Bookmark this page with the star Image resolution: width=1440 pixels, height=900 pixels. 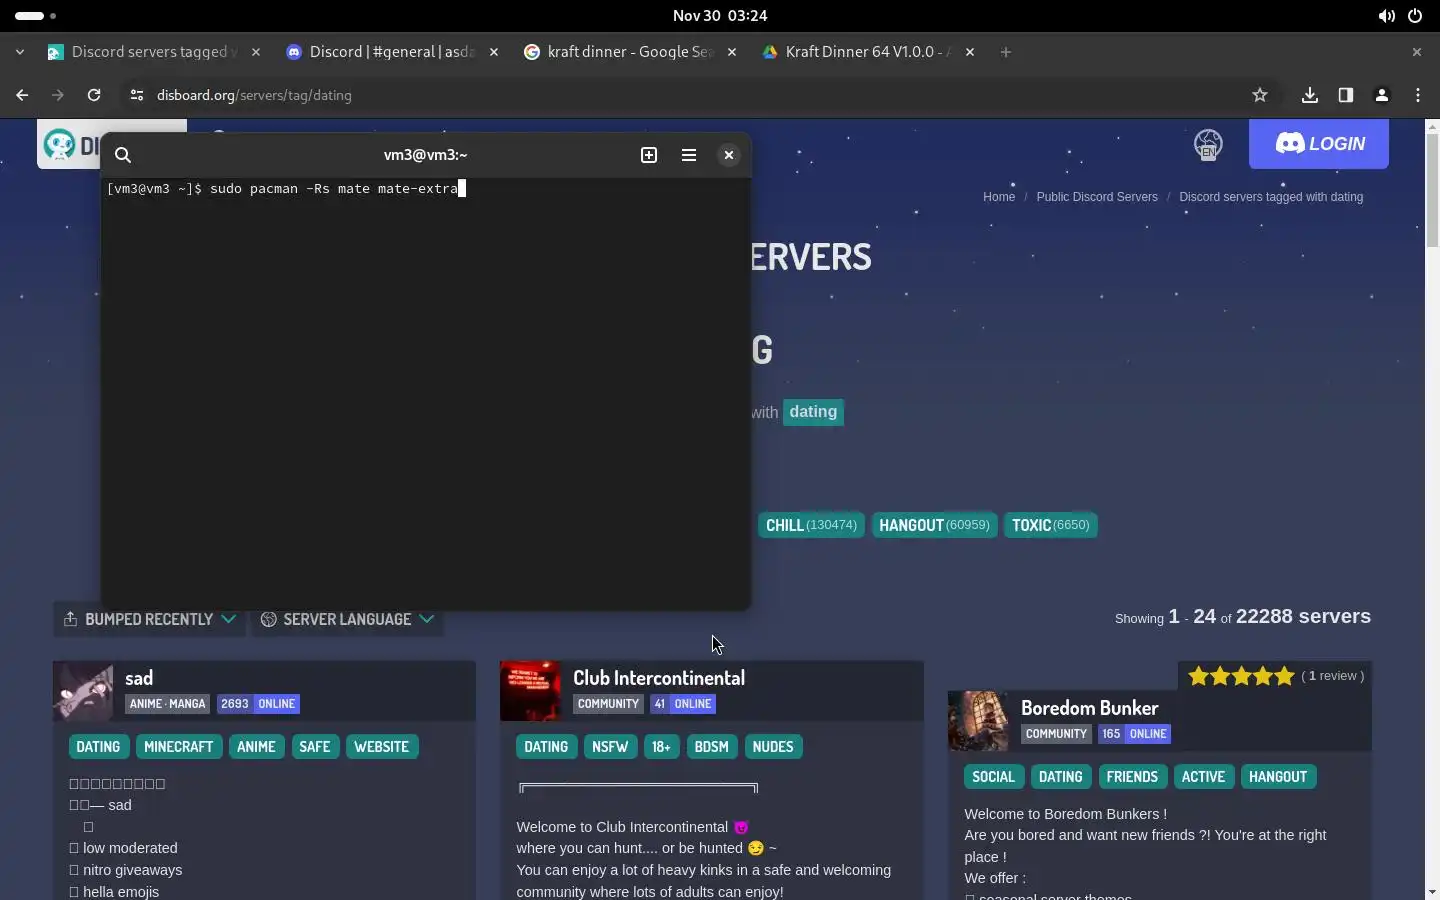1260,95
